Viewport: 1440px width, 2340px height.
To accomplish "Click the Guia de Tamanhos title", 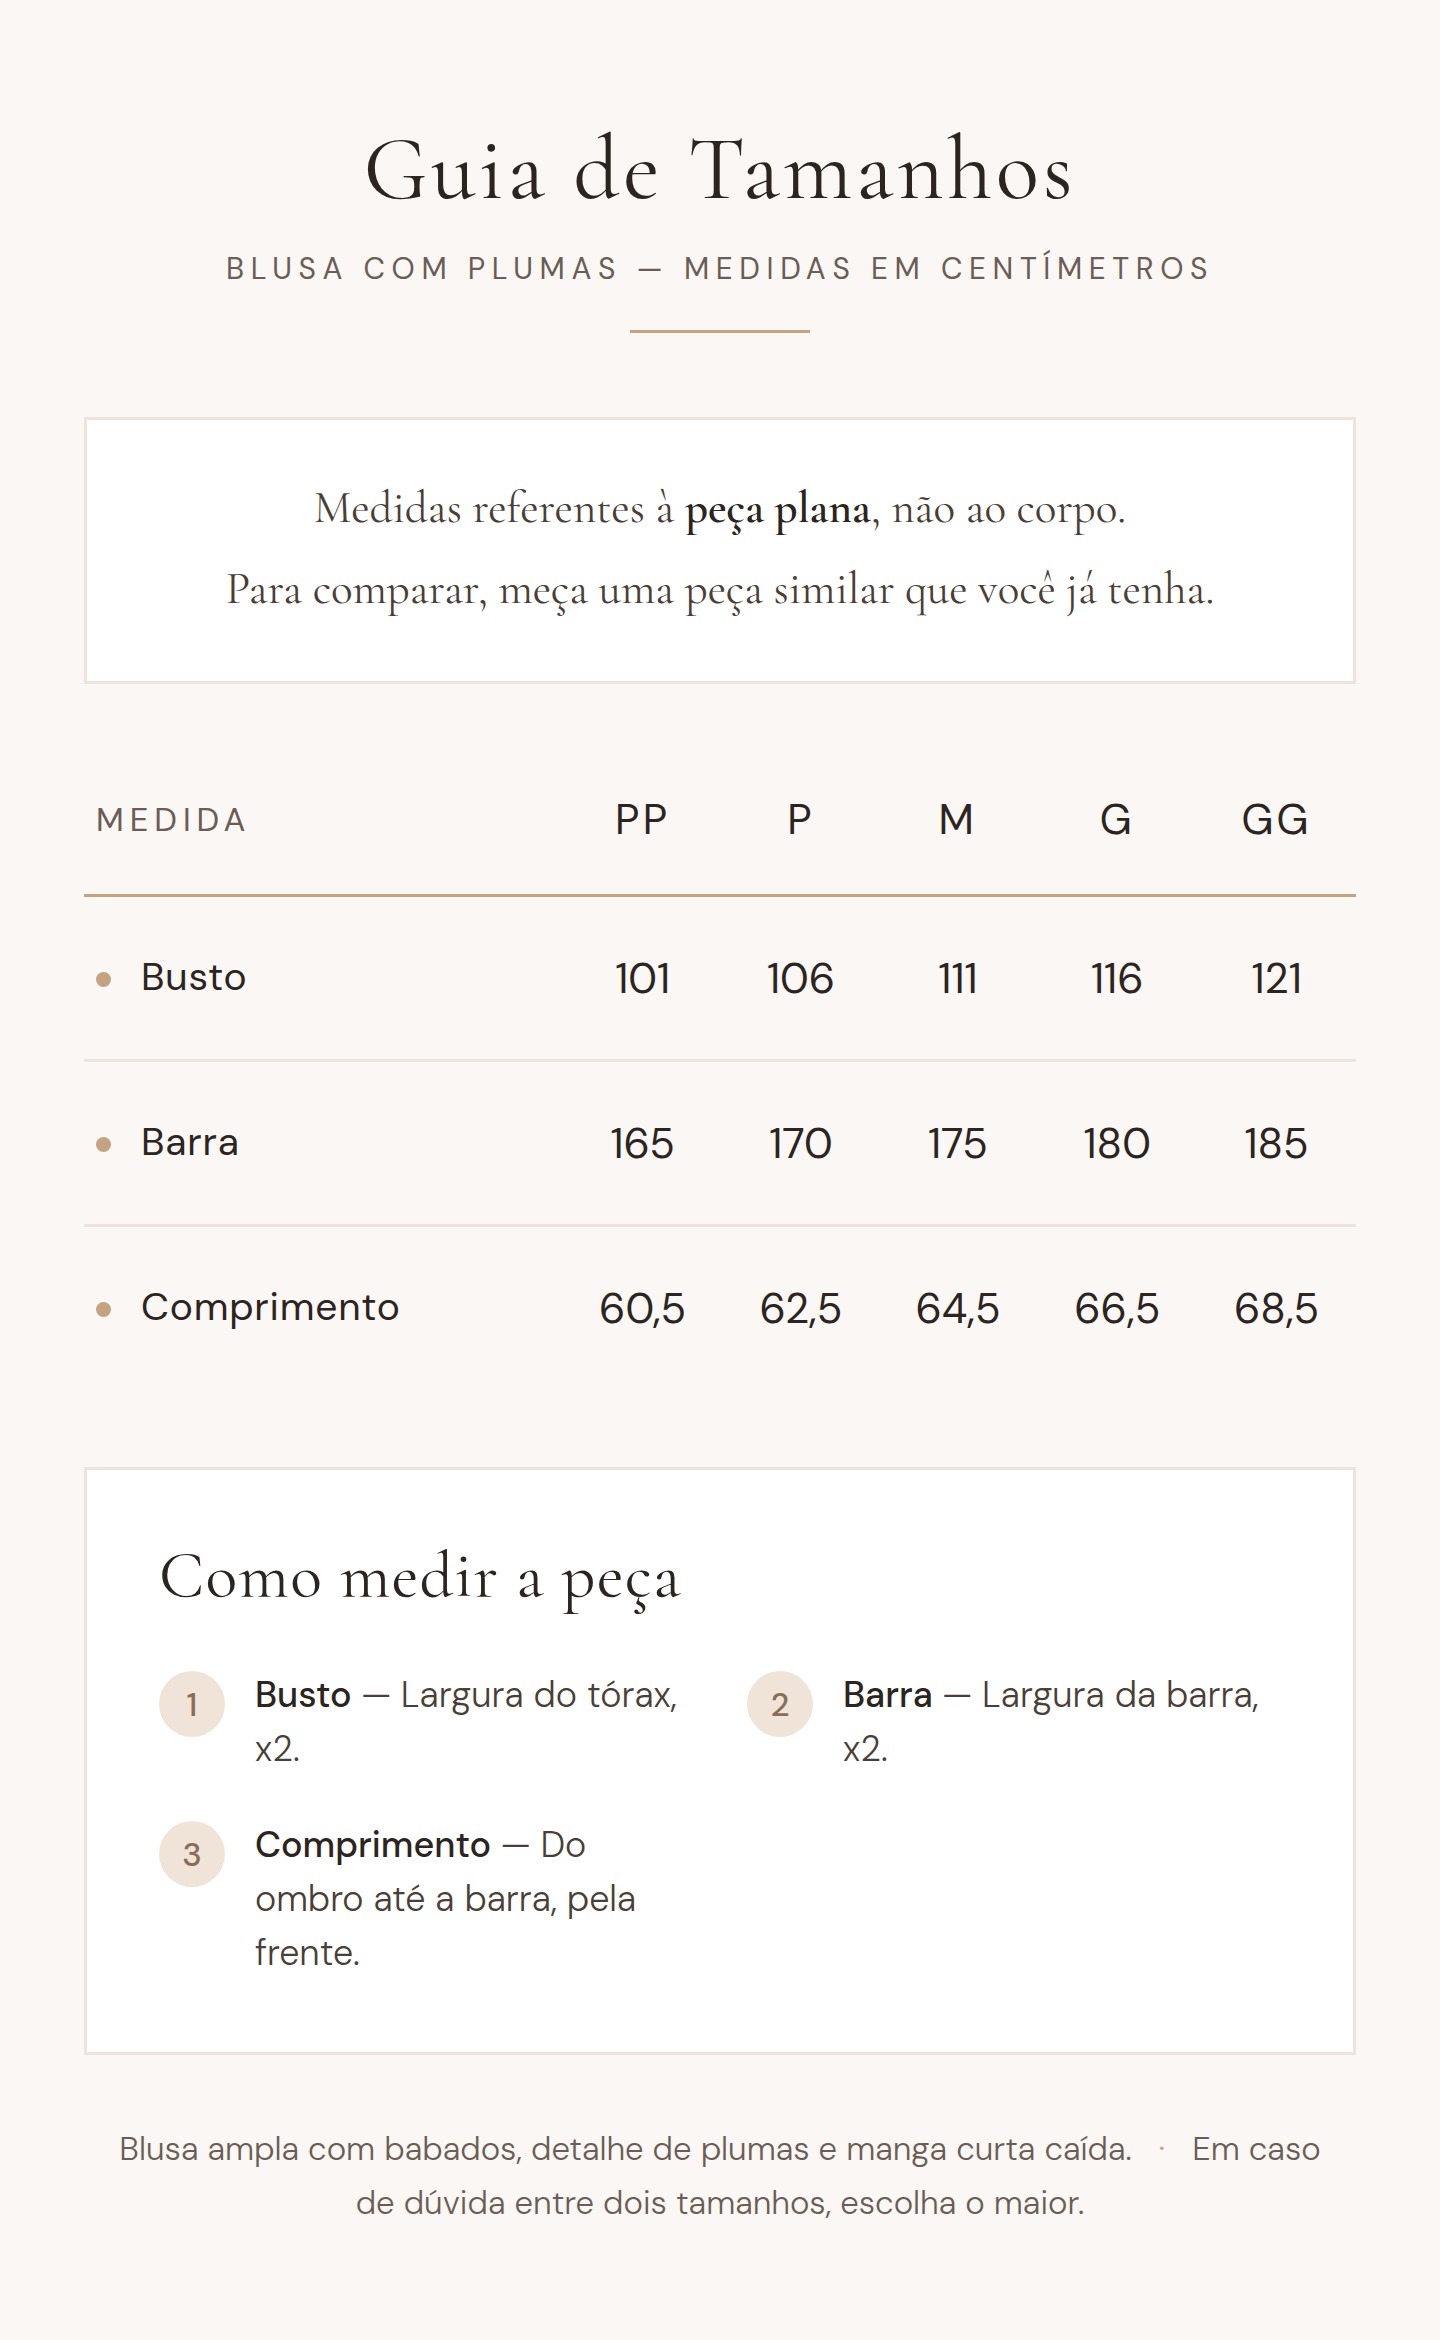I will pos(719,171).
